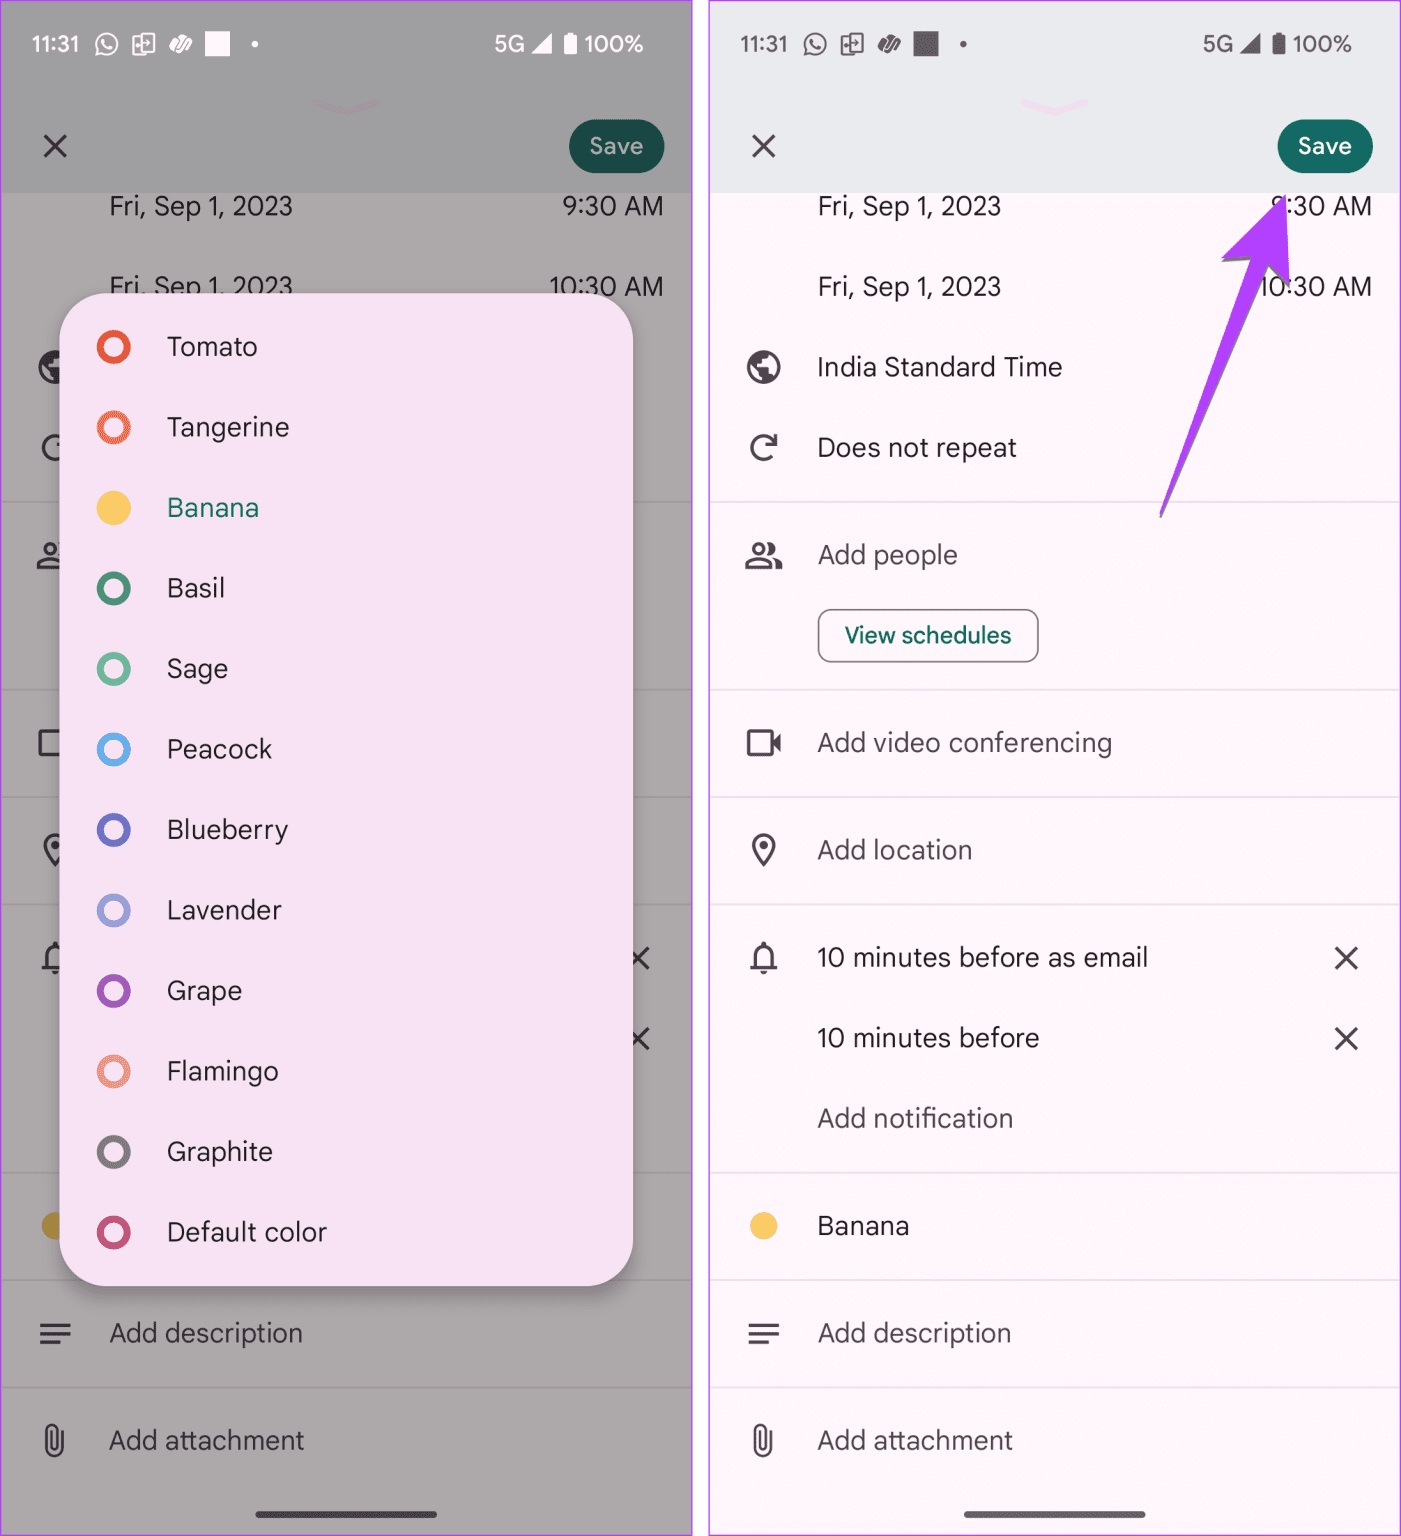Click the attachment paperclip icon
Viewport: 1401px width, 1536px height.
click(763, 1440)
